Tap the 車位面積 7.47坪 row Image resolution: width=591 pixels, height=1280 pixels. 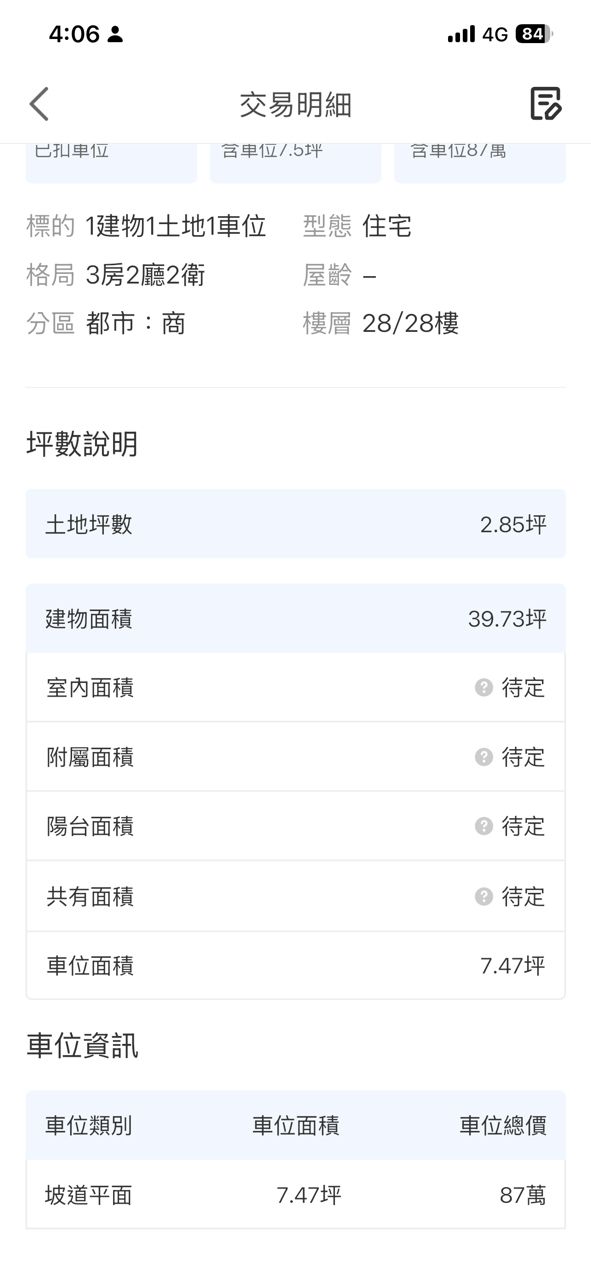(296, 965)
